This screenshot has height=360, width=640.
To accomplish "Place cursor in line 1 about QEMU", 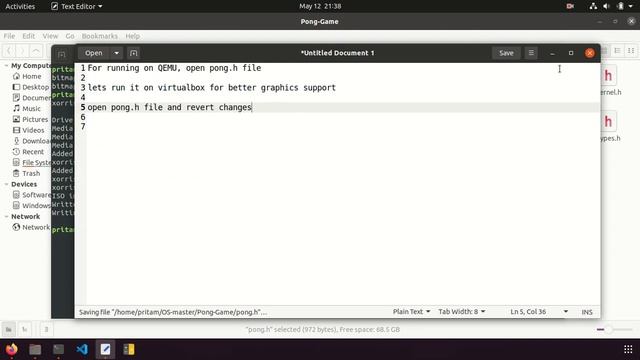I will (174, 68).
